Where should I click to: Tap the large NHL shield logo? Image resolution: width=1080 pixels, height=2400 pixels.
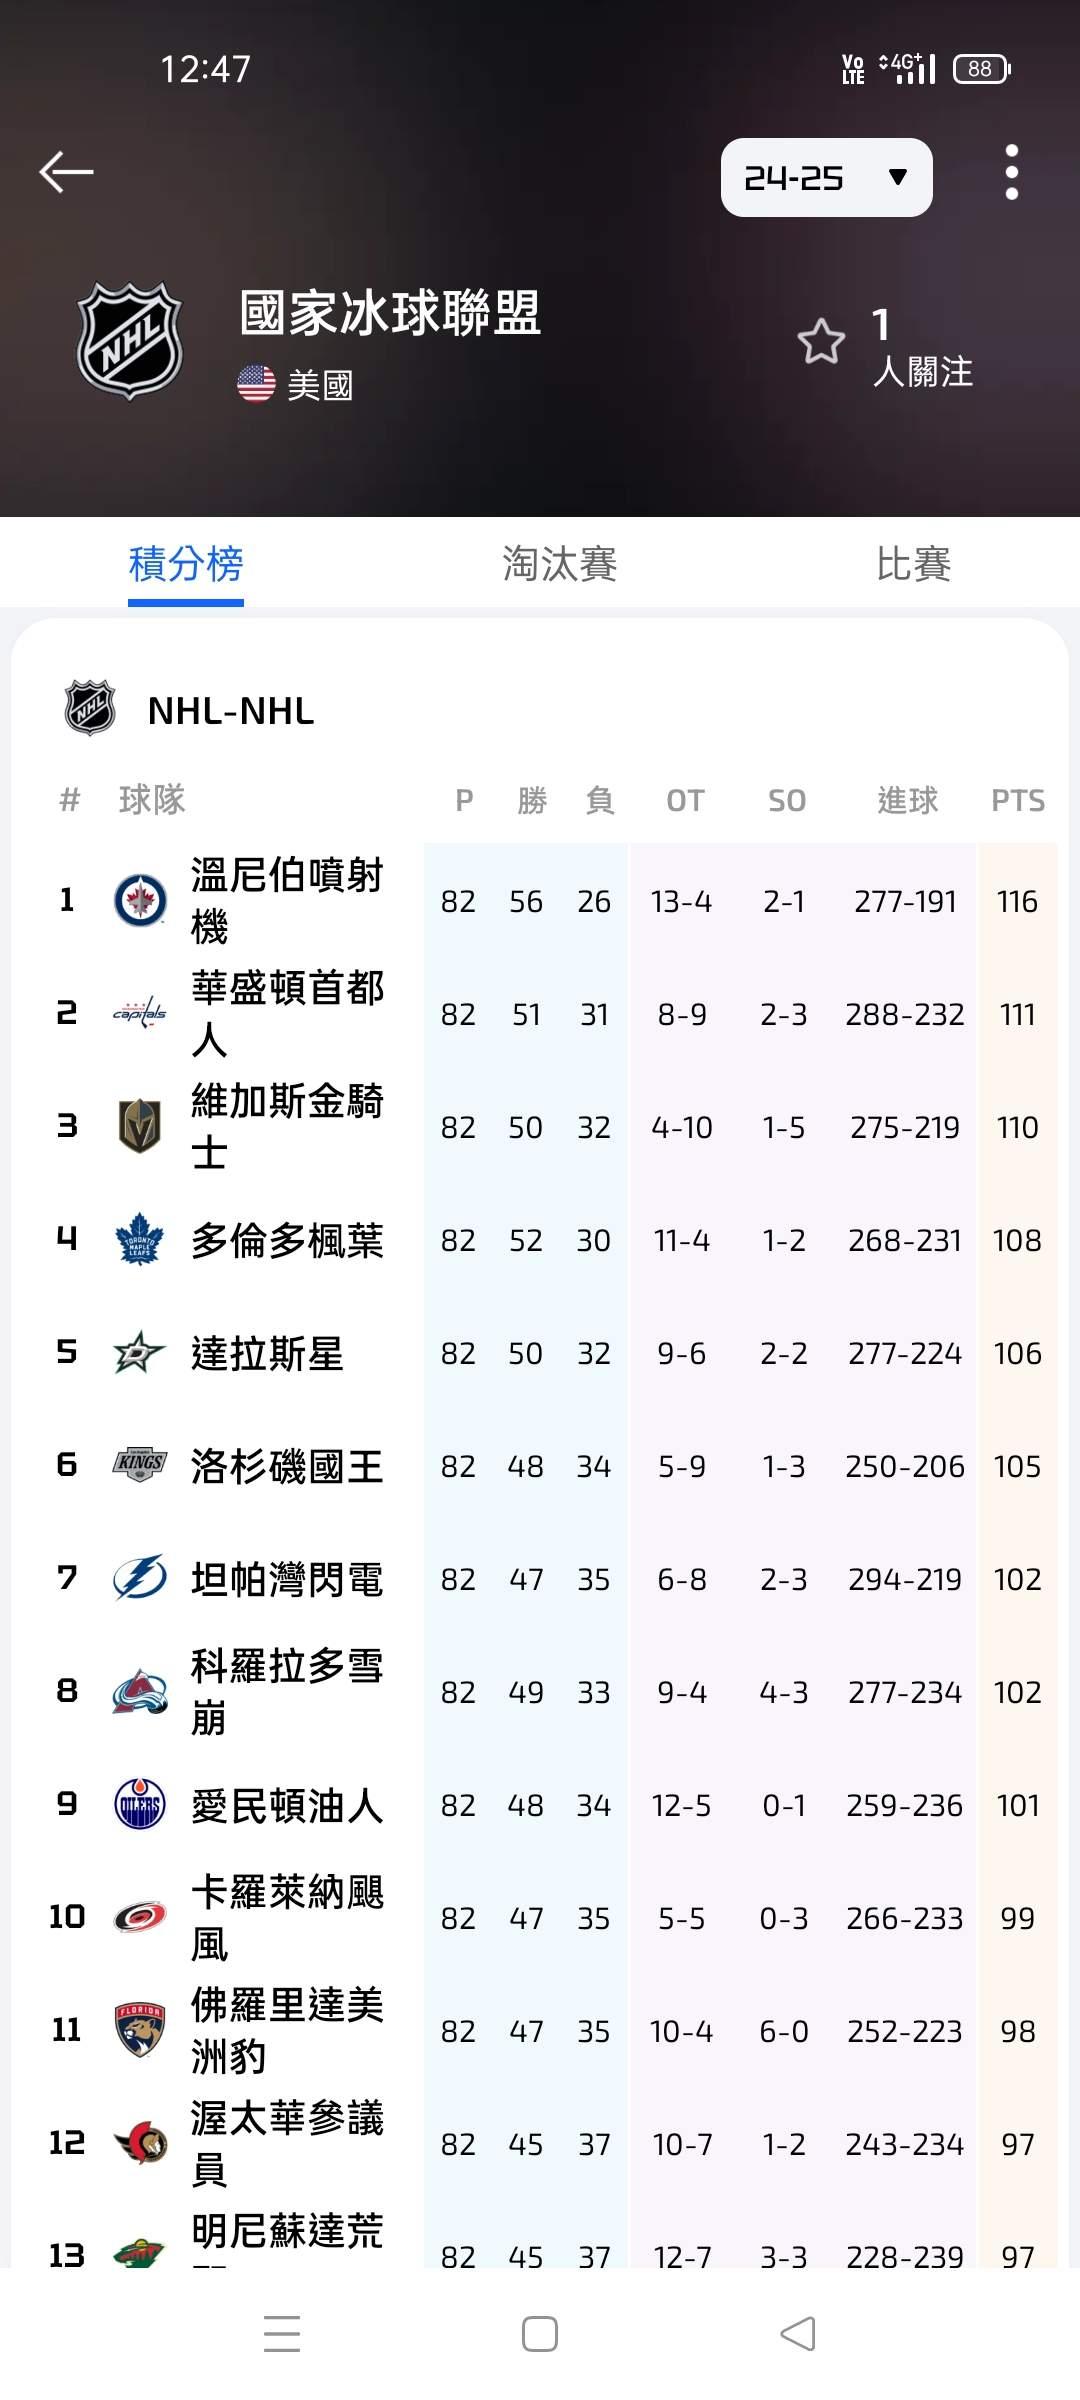pyautogui.click(x=130, y=341)
